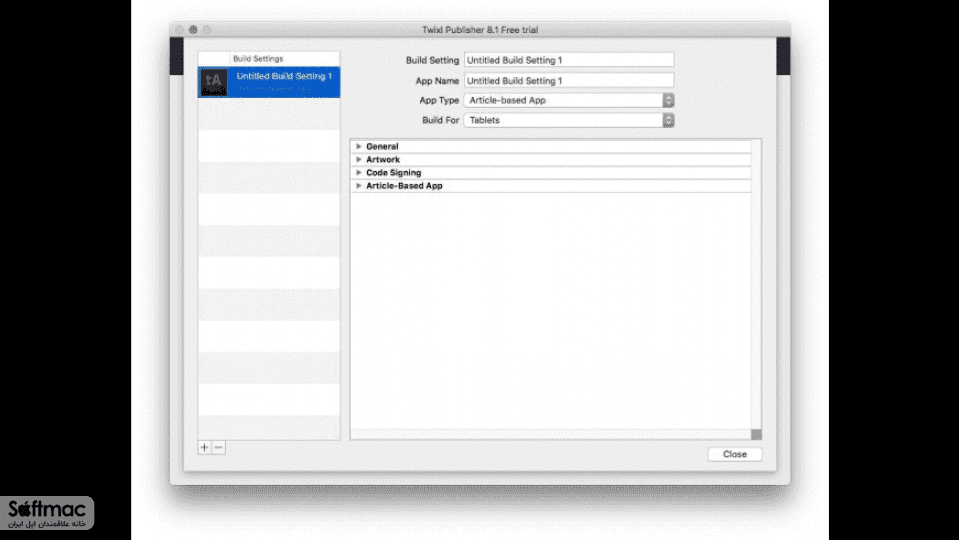The width and height of the screenshot is (959, 540).
Task: Click the resize corner of settings panel
Action: (x=757, y=434)
